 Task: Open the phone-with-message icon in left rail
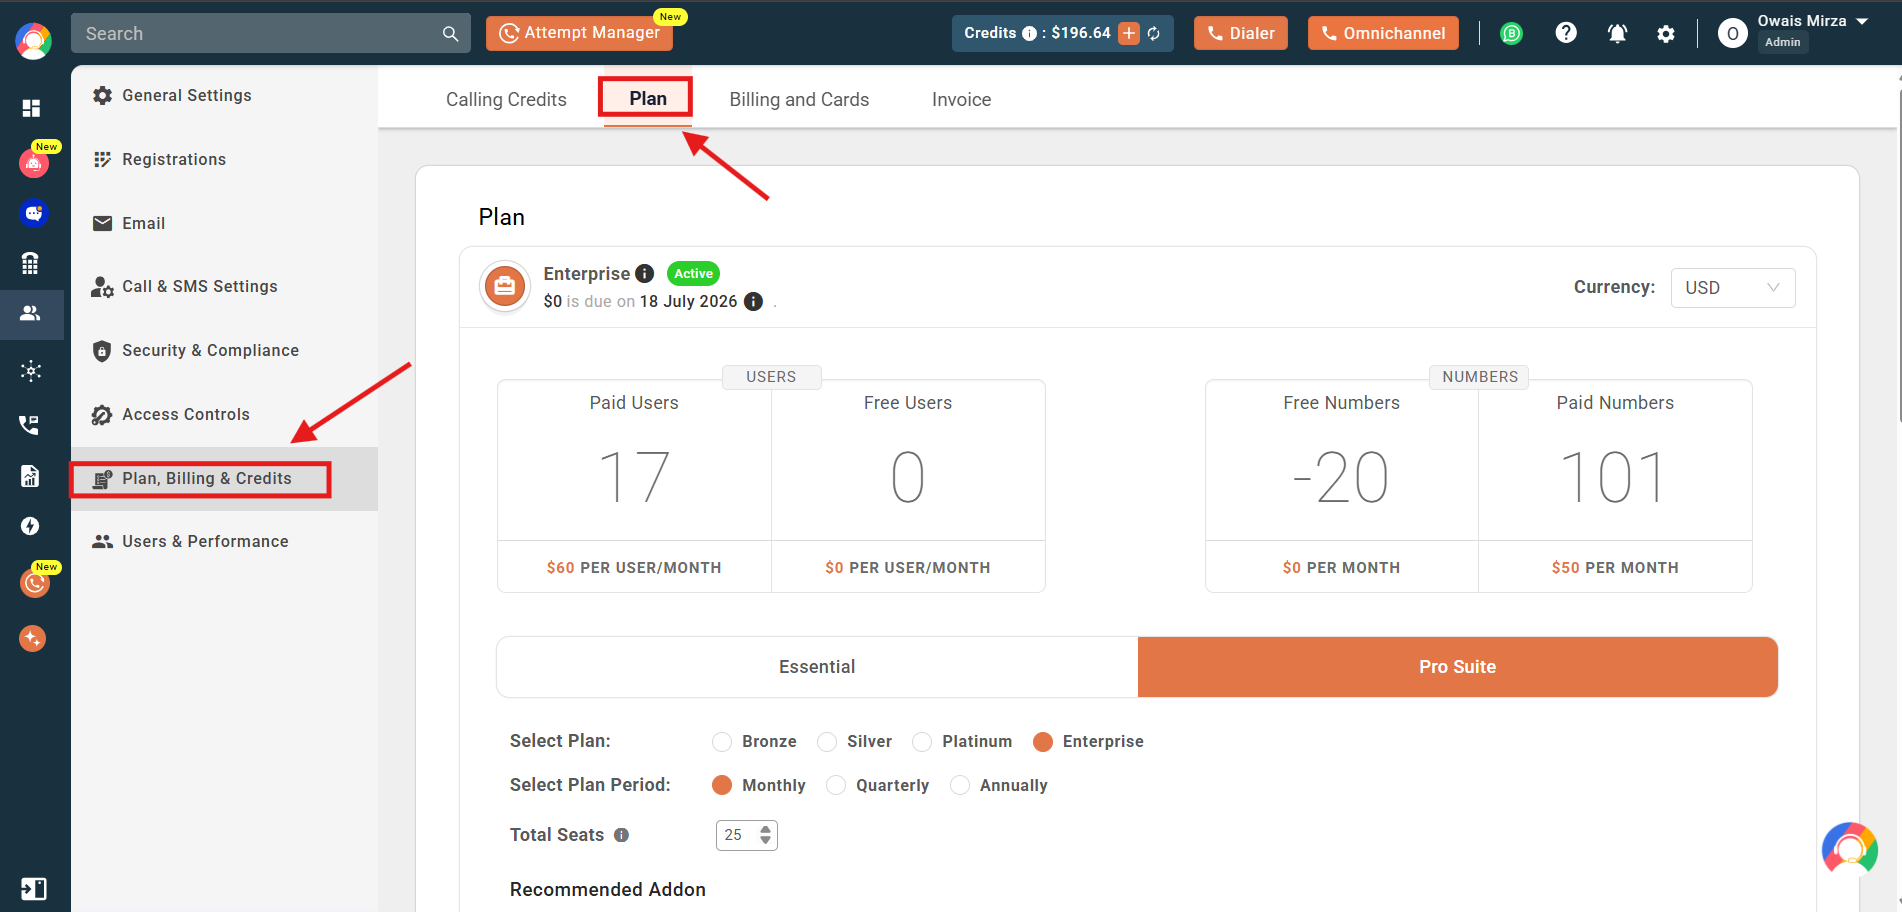point(30,425)
